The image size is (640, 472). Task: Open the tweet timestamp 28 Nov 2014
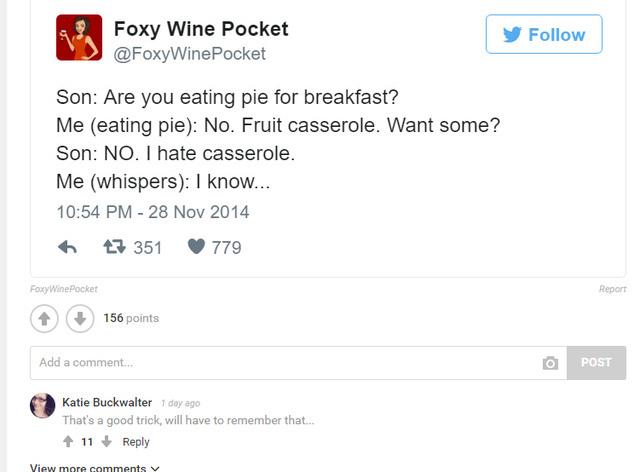pos(153,212)
